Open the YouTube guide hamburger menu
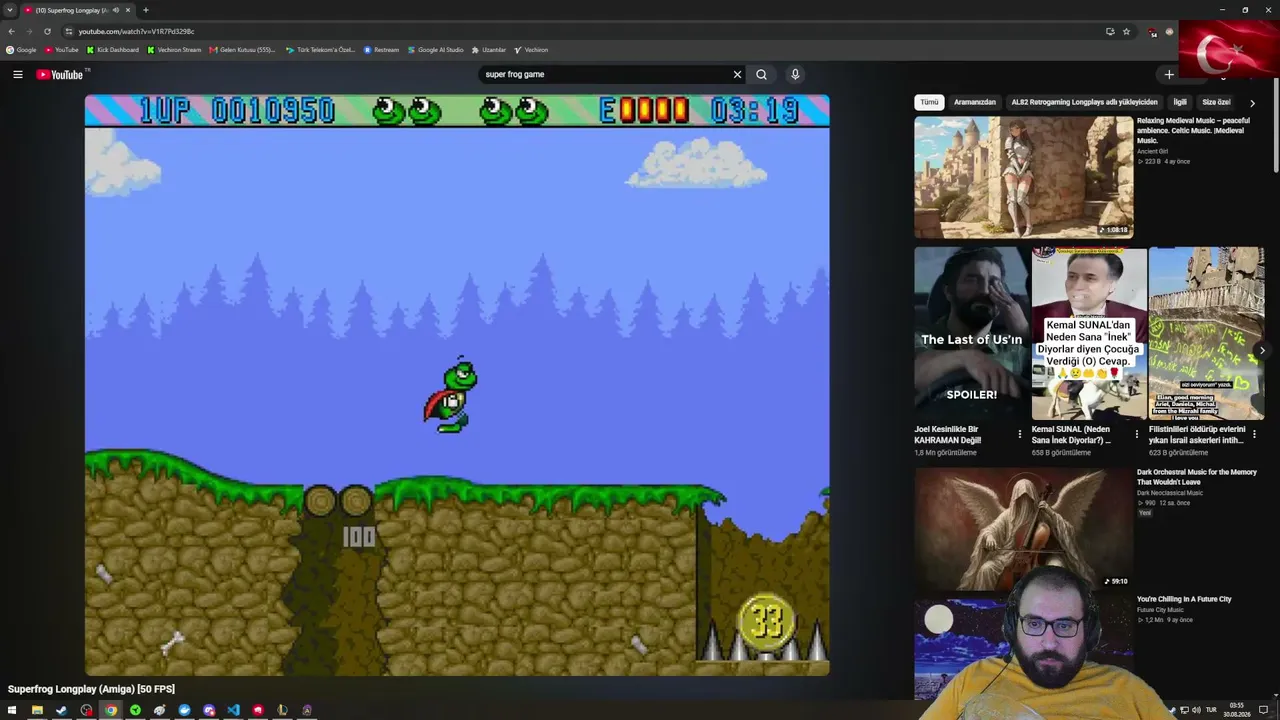1280x720 pixels. coord(17,74)
